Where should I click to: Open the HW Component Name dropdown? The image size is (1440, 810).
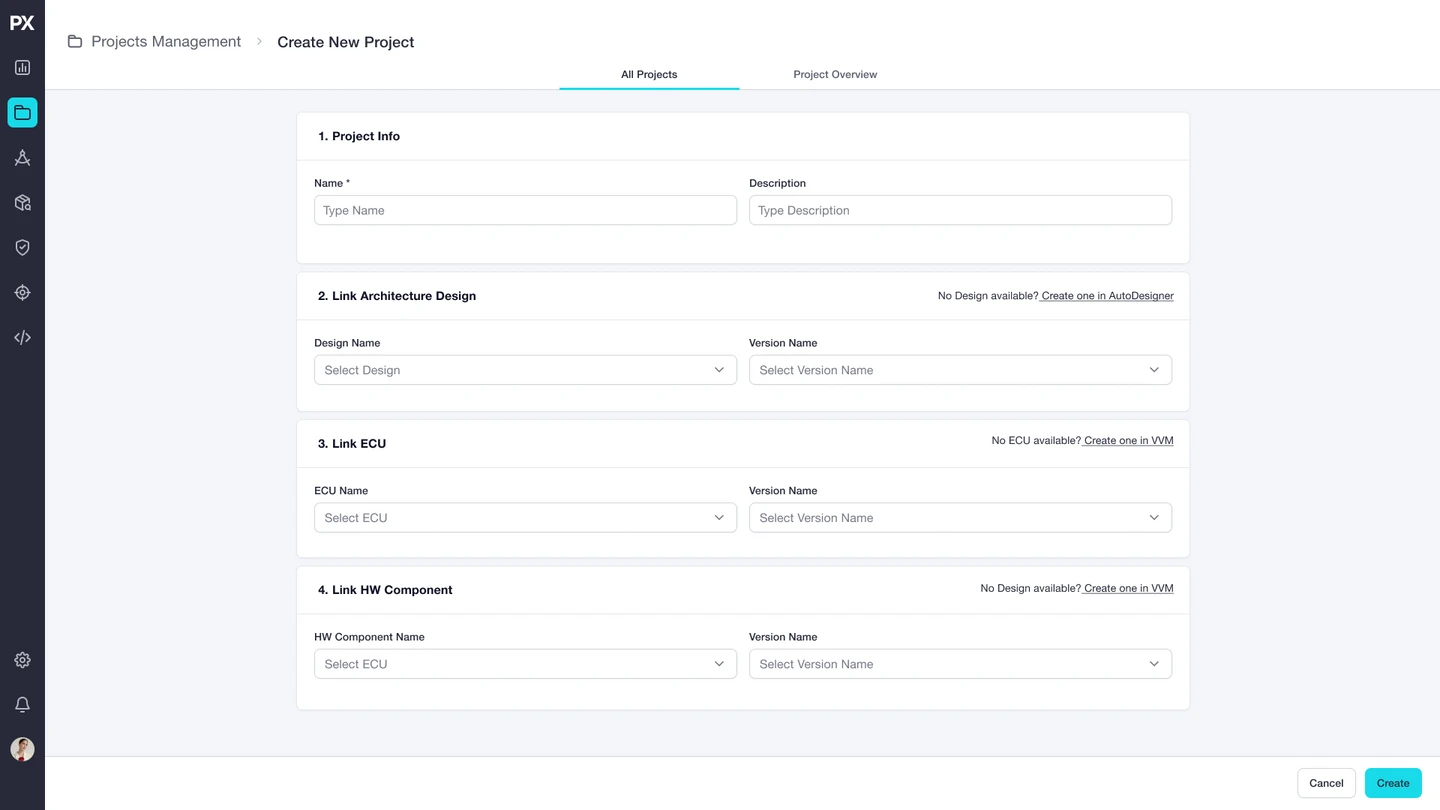click(525, 664)
